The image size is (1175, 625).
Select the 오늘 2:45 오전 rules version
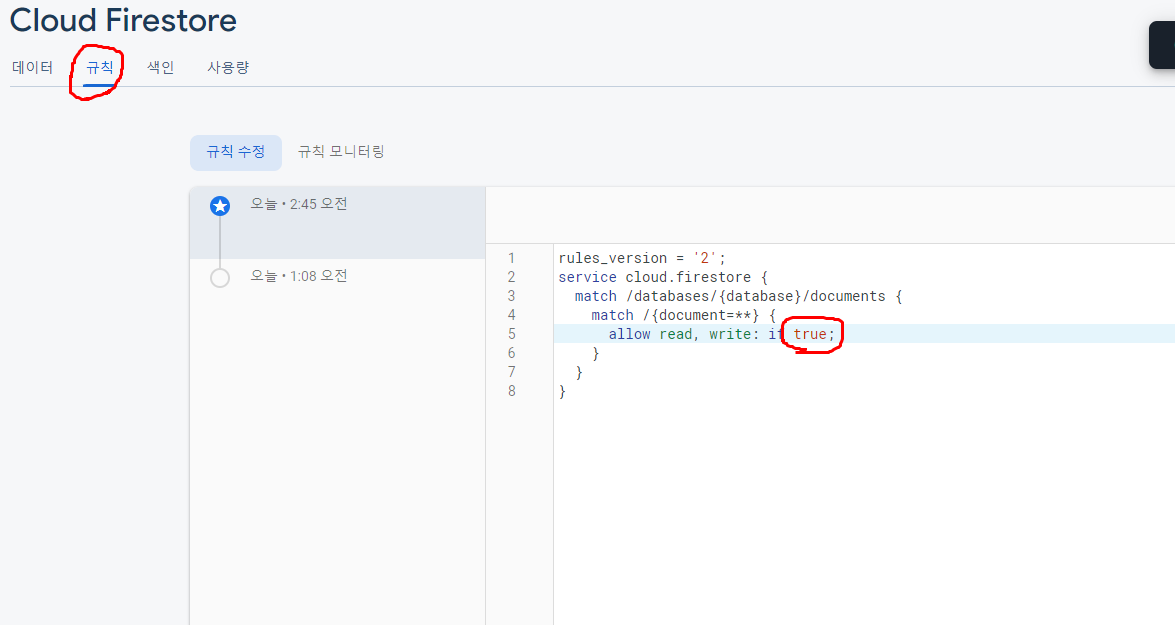tap(337, 223)
